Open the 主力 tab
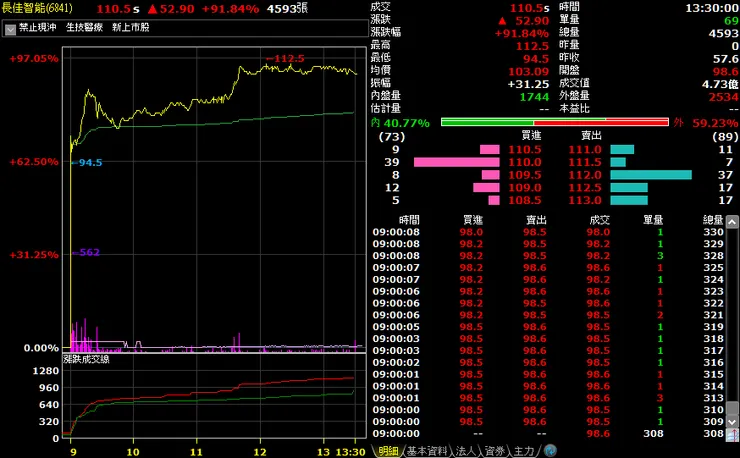 tap(523, 451)
